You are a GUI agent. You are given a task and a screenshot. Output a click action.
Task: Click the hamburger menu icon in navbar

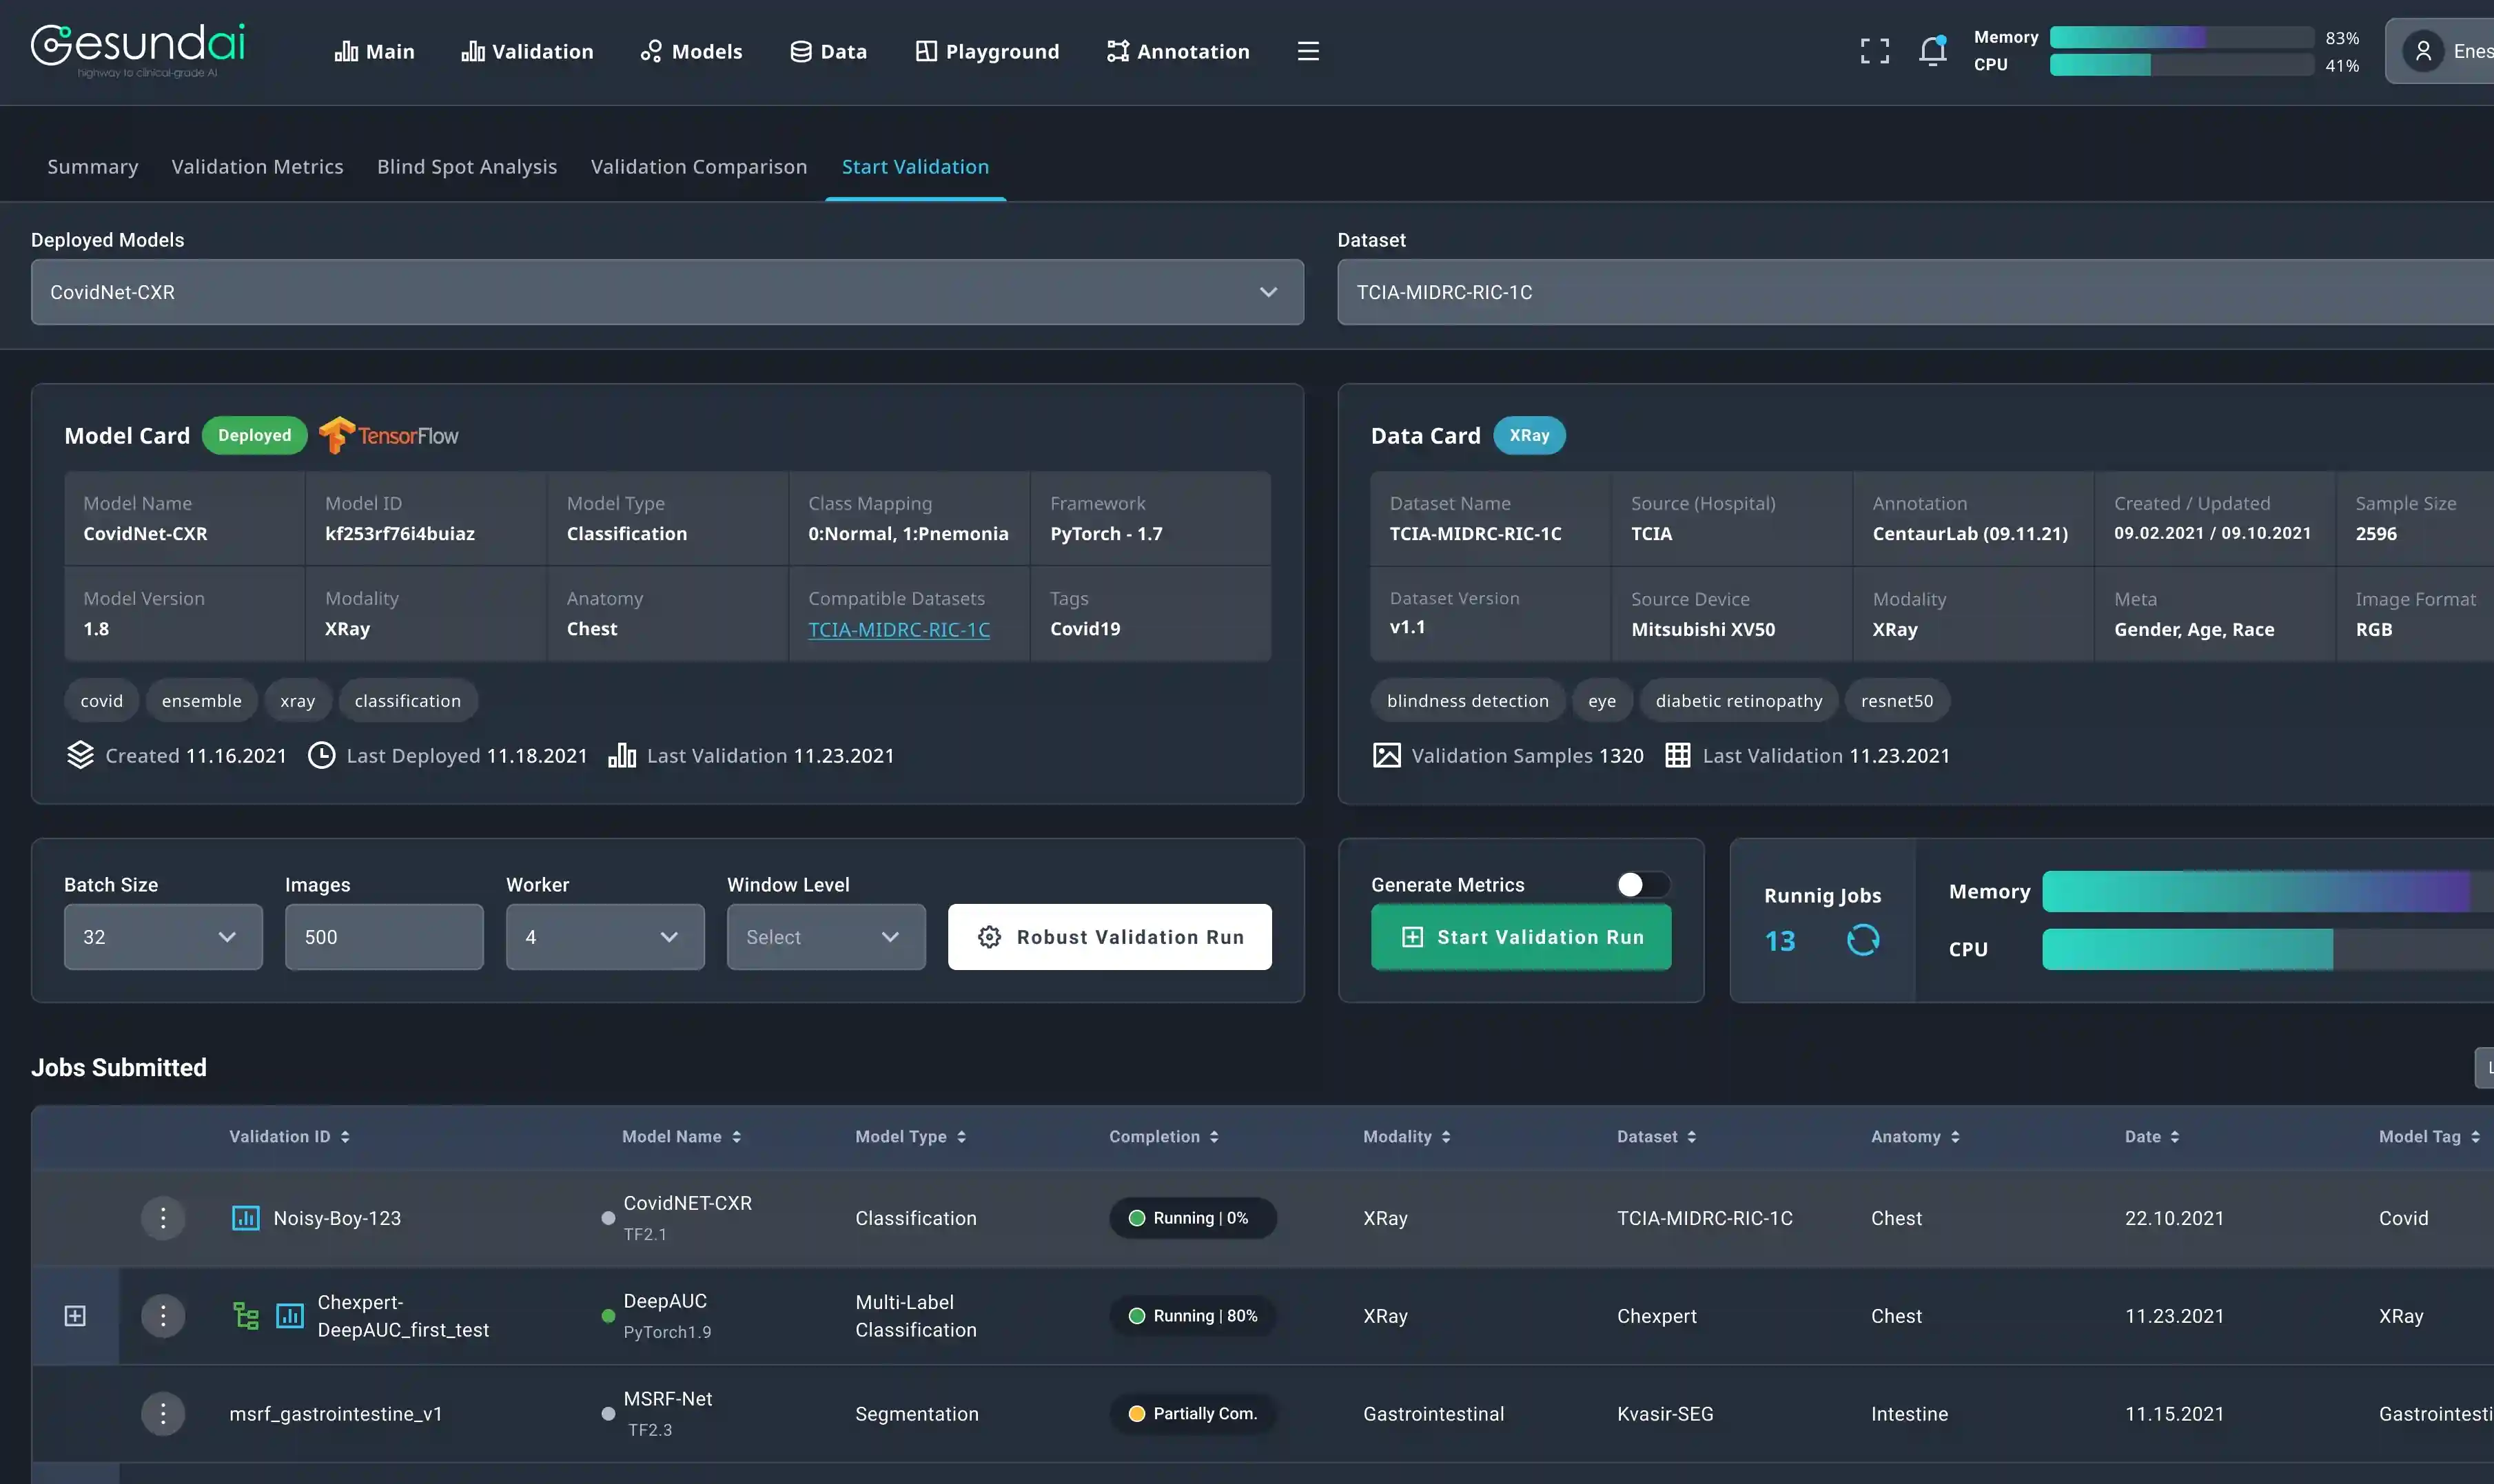[x=1307, y=51]
